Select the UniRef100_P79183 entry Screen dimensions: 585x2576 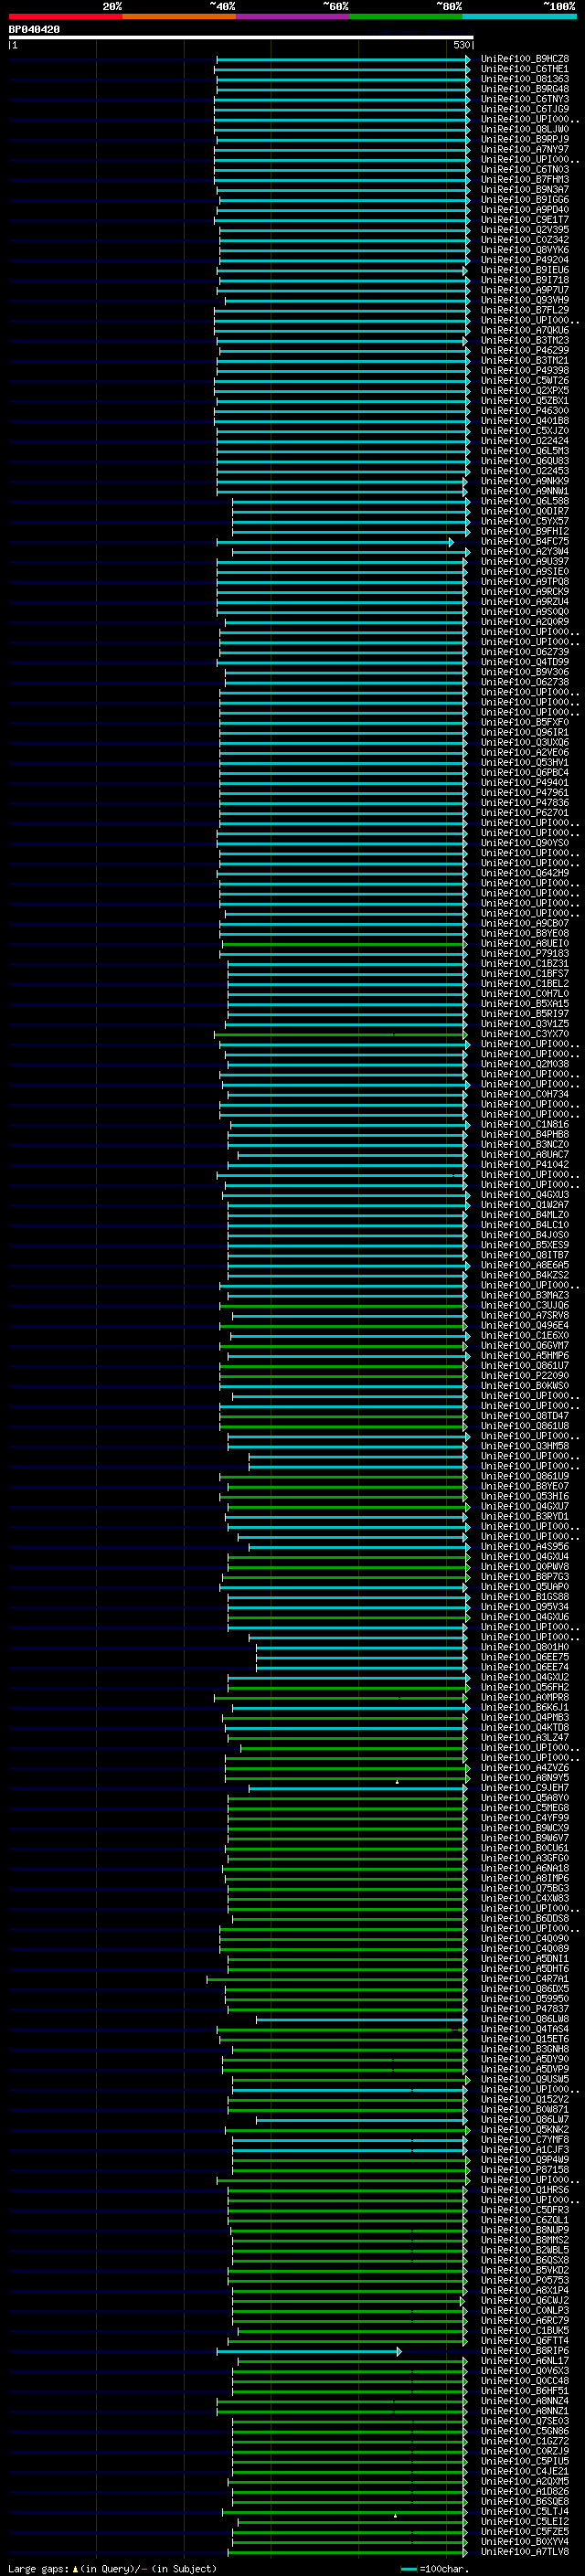coord(524,953)
